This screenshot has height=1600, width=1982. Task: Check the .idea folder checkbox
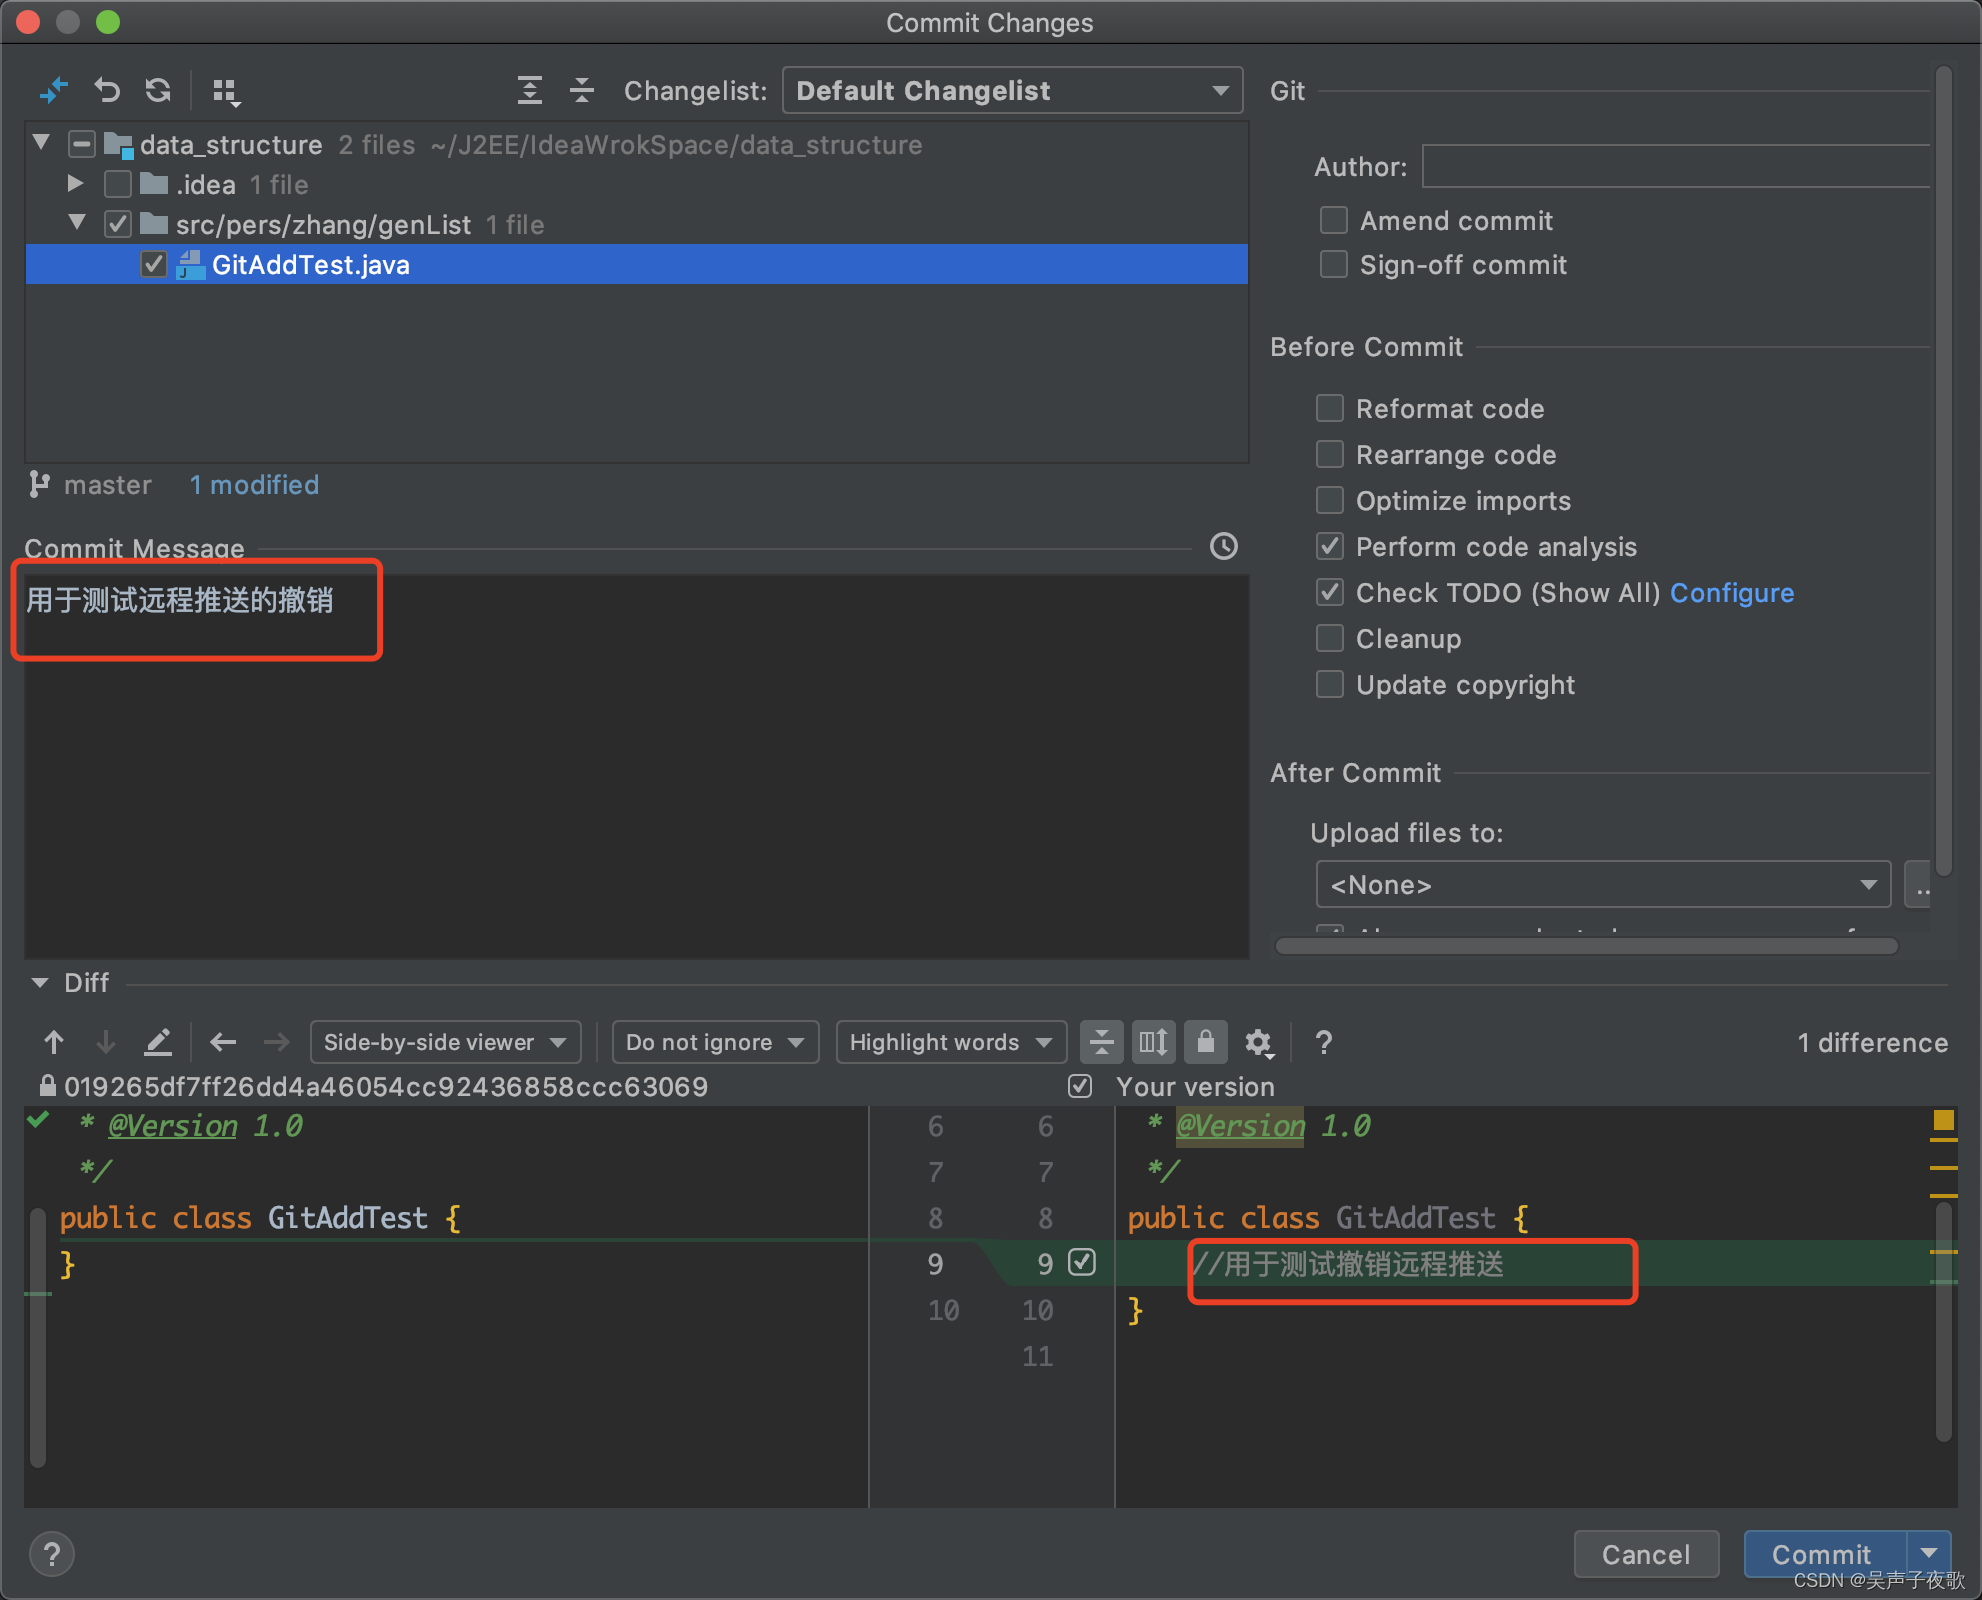tap(118, 184)
